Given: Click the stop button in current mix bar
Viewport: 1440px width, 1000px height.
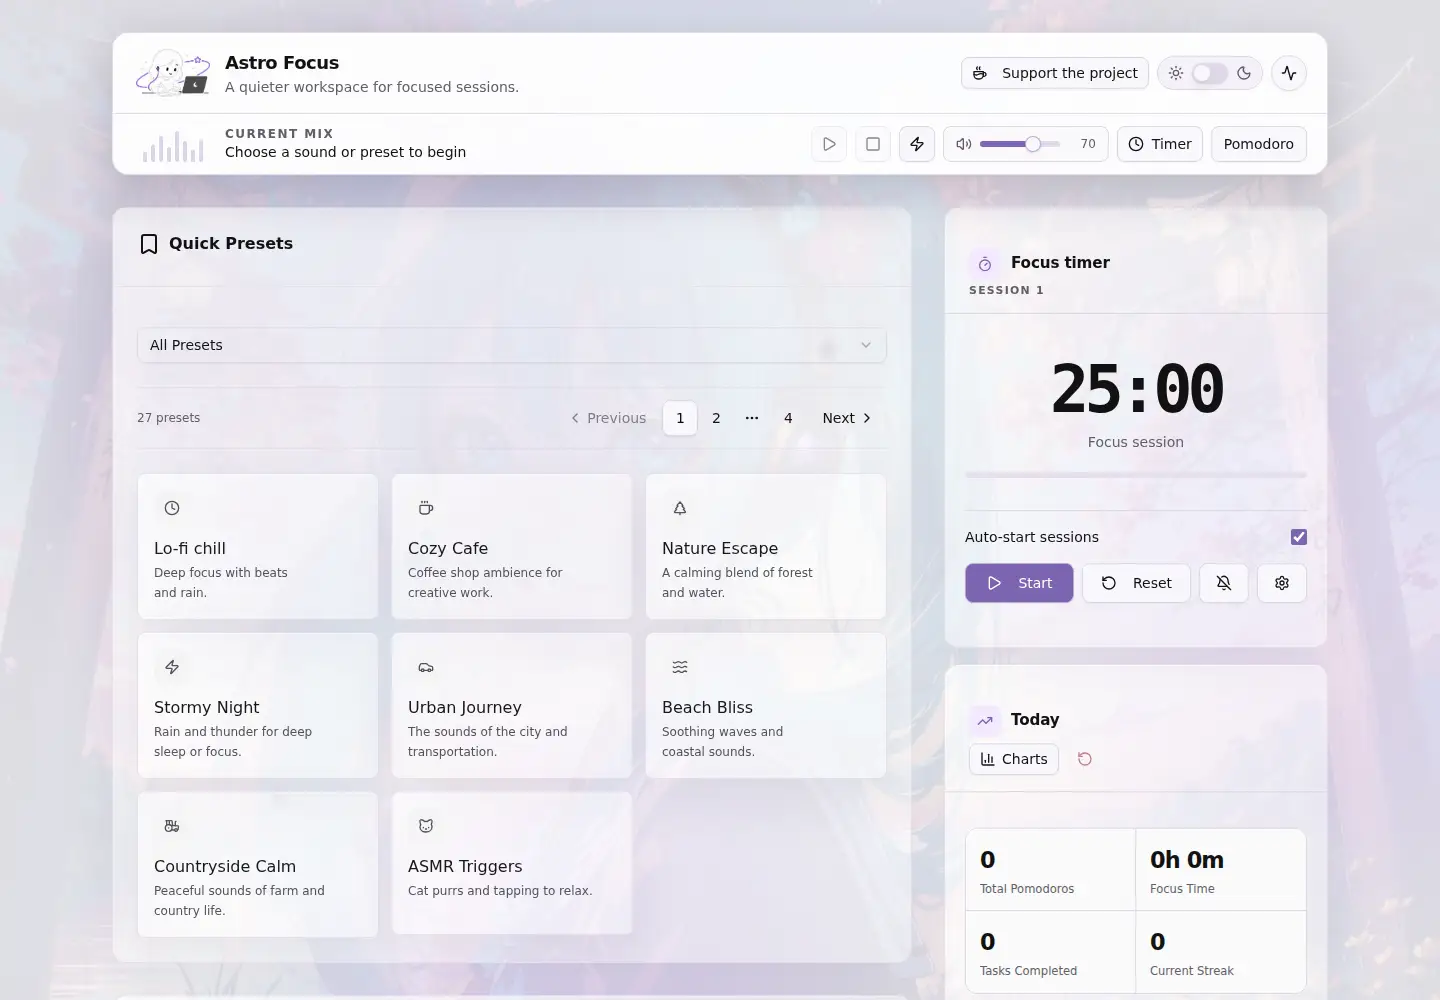Looking at the screenshot, I should pyautogui.click(x=873, y=144).
